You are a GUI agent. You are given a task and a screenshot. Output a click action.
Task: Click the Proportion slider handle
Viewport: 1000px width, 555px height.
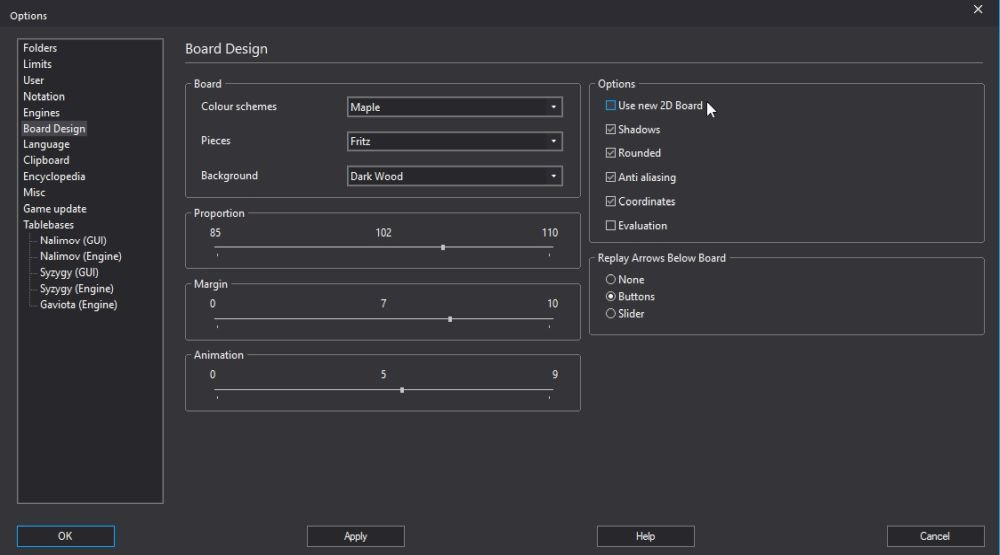click(x=443, y=247)
